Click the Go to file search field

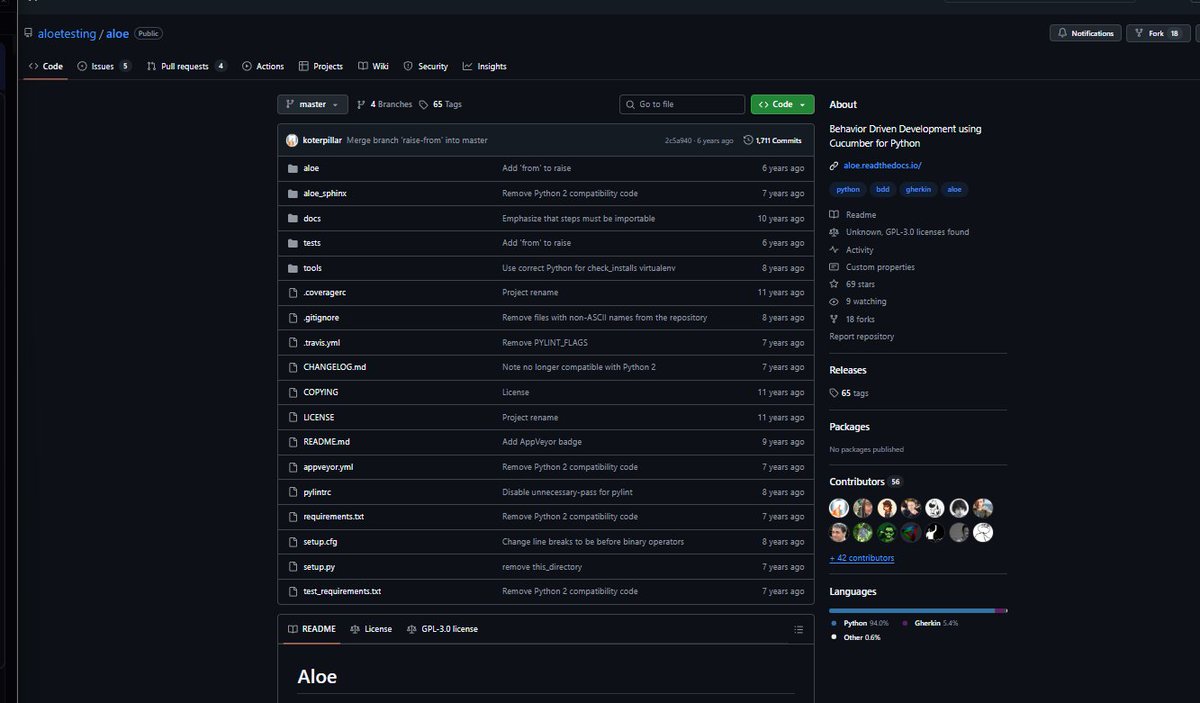coord(682,104)
